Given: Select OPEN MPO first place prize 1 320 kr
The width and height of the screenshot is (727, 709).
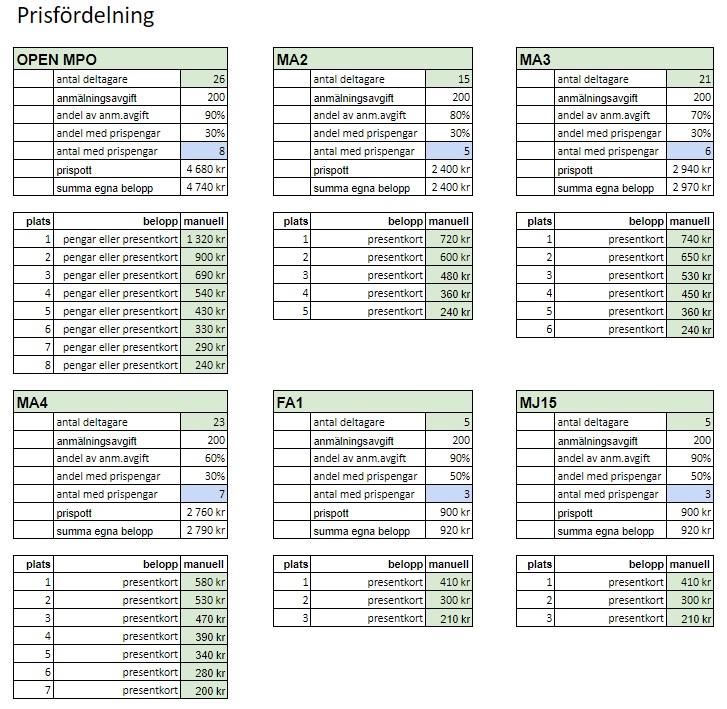Looking at the screenshot, I should 204,239.
